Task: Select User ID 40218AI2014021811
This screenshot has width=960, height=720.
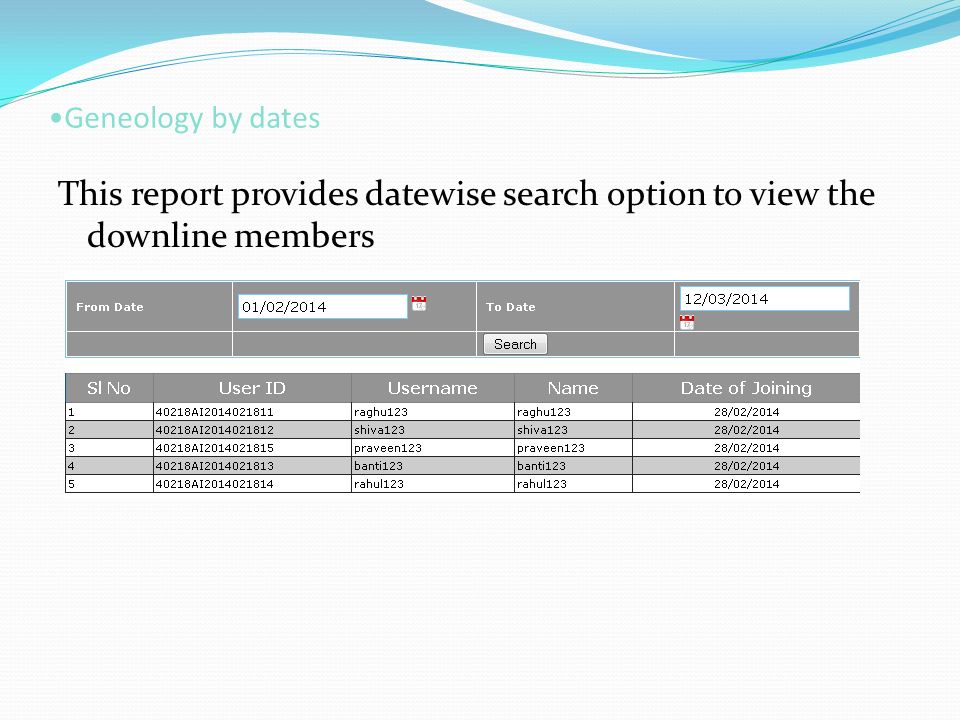Action: 214,412
